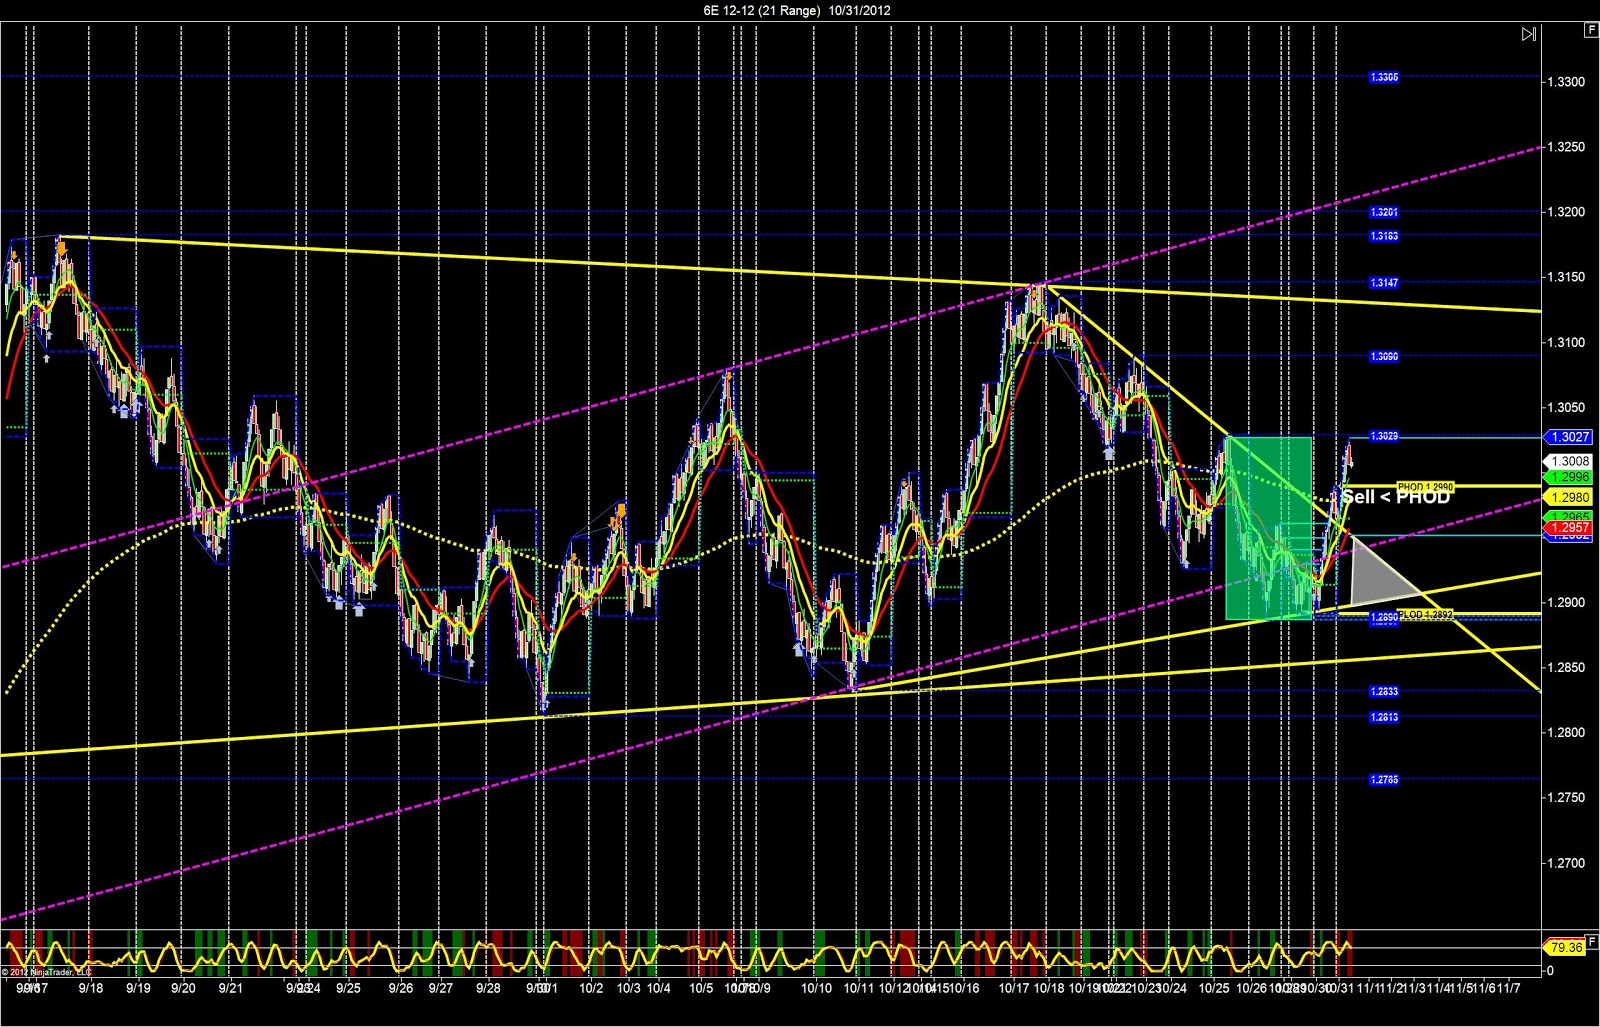Click the yellow 1.2980 price marker
Image resolution: width=1600 pixels, height=1027 pixels.
coord(1568,497)
